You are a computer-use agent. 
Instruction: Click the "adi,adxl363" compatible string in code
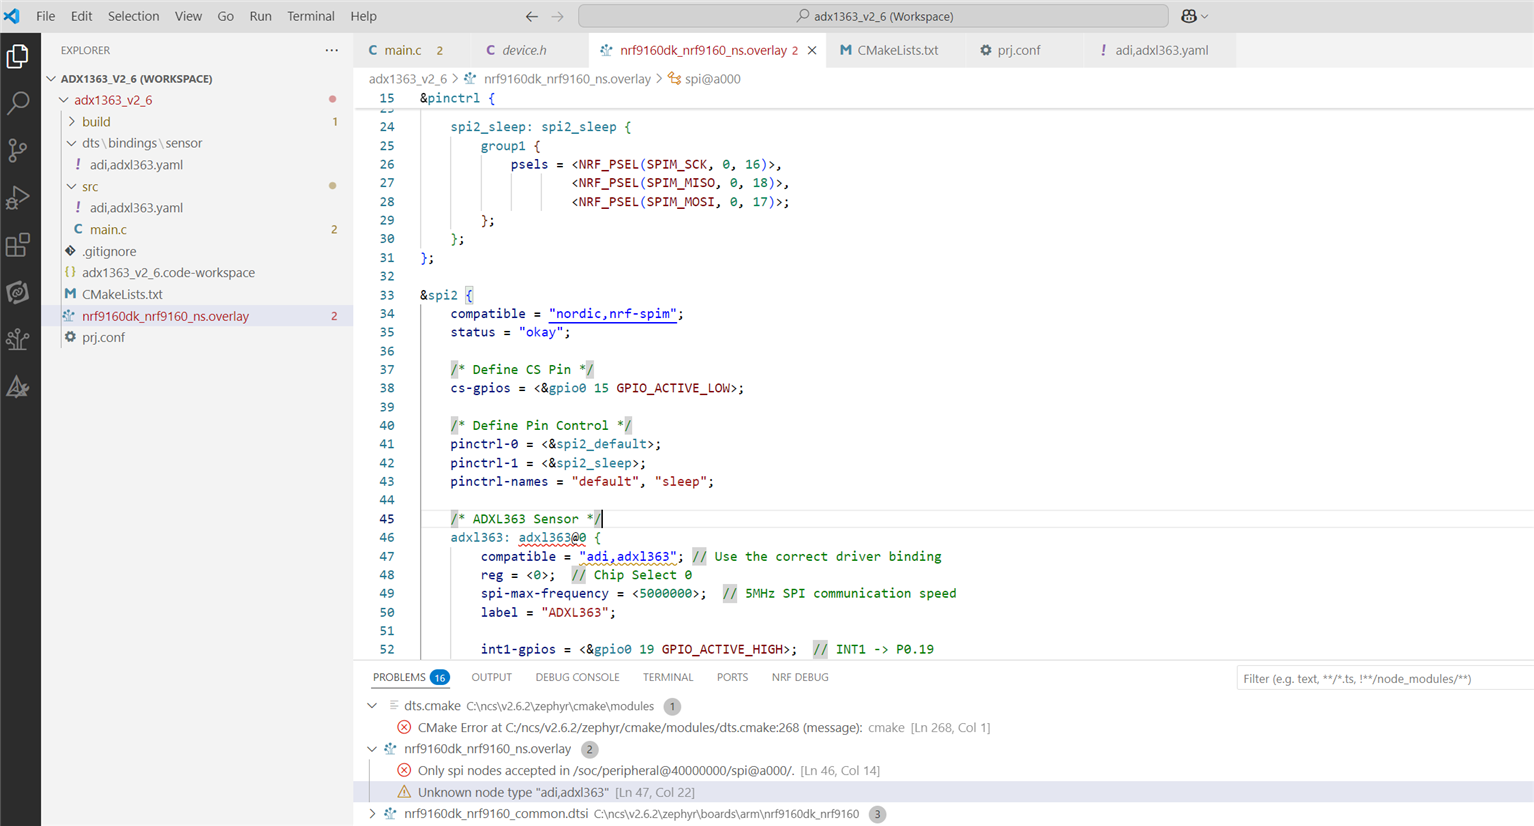(x=628, y=556)
